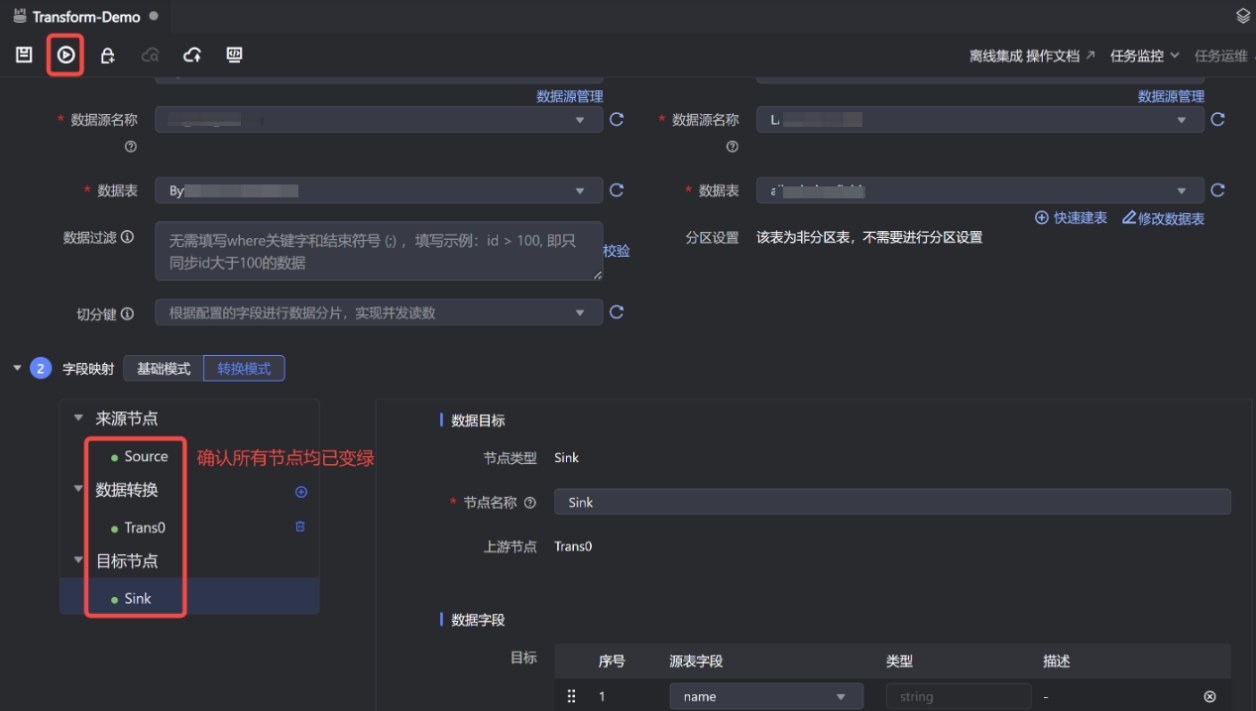The height and width of the screenshot is (711, 1256).
Task: Save the task with the disk icon
Action: tap(23, 55)
